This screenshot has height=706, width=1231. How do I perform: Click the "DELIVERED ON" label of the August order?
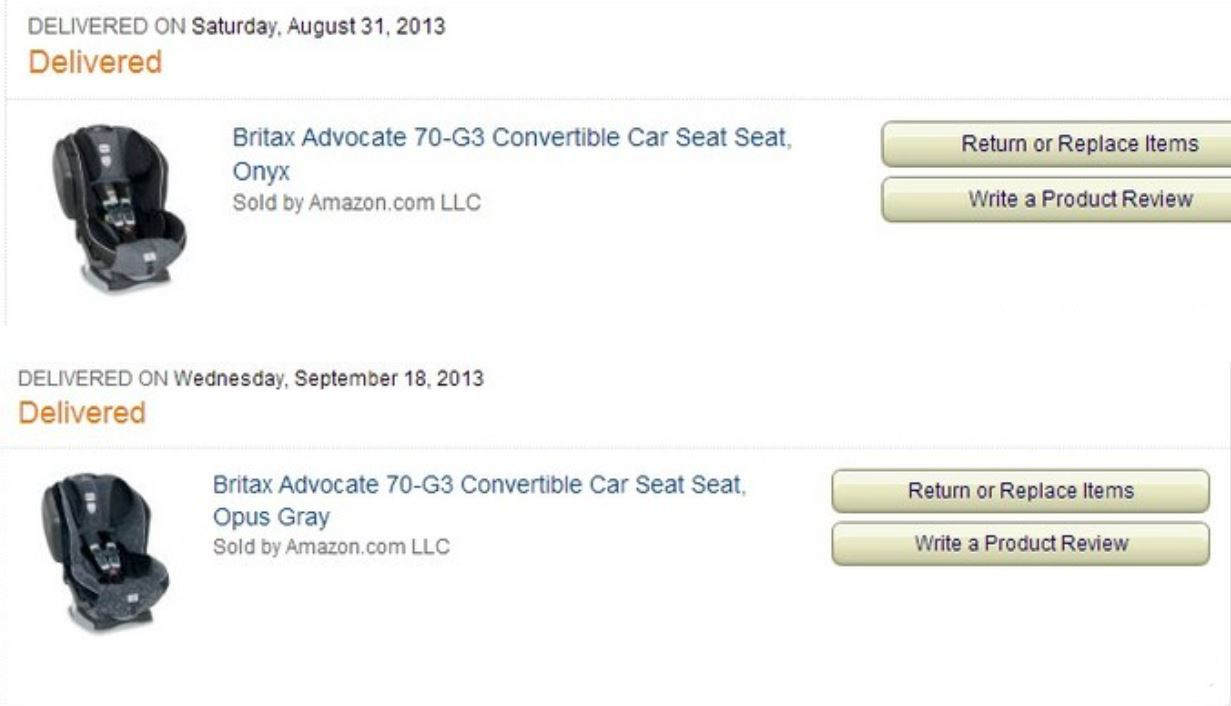(x=107, y=27)
